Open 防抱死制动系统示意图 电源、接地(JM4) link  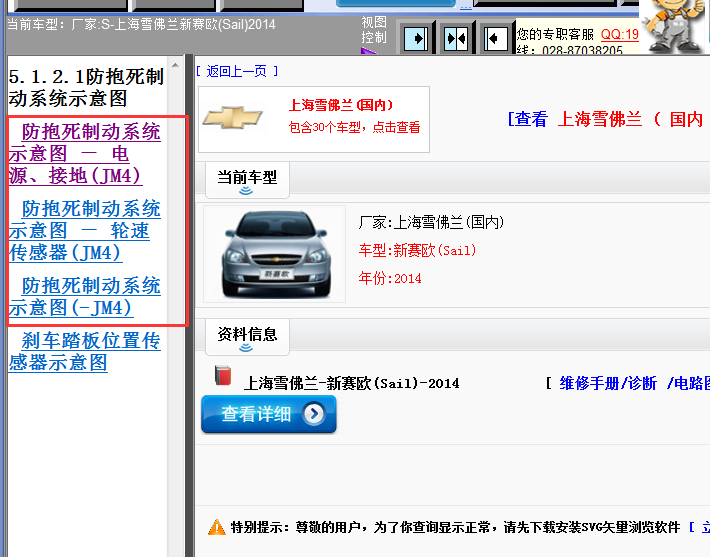(x=85, y=154)
